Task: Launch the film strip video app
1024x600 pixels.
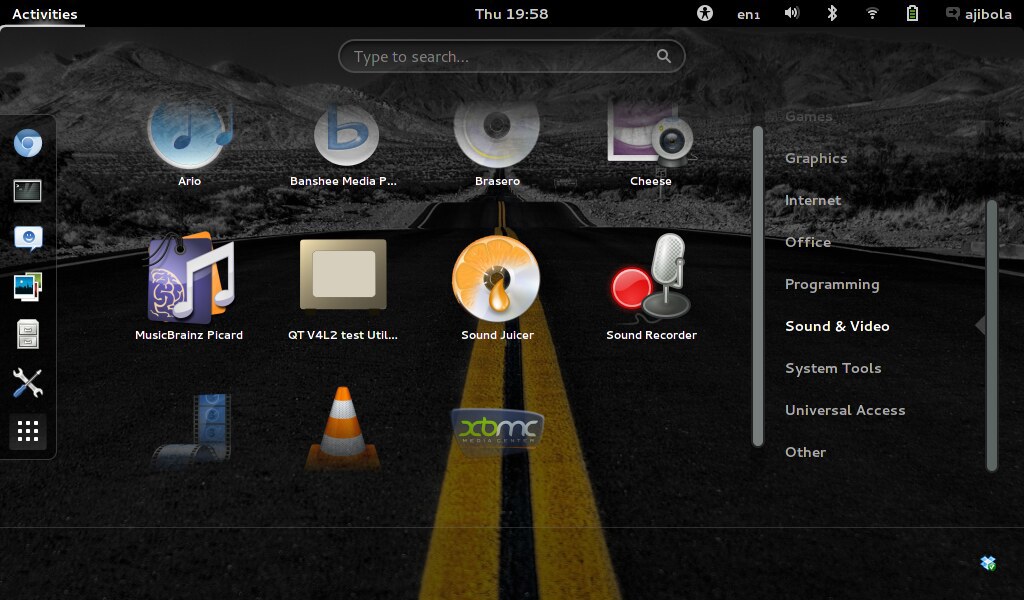Action: [x=192, y=429]
